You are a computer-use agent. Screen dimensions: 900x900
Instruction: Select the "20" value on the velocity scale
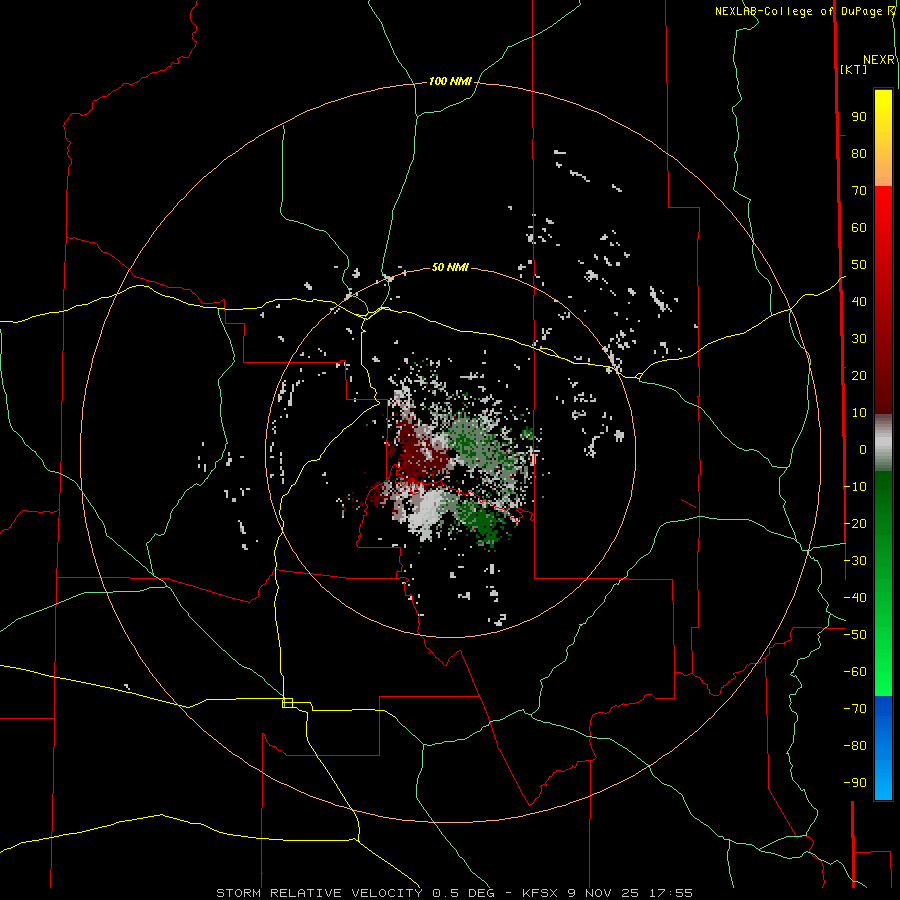tap(859, 376)
